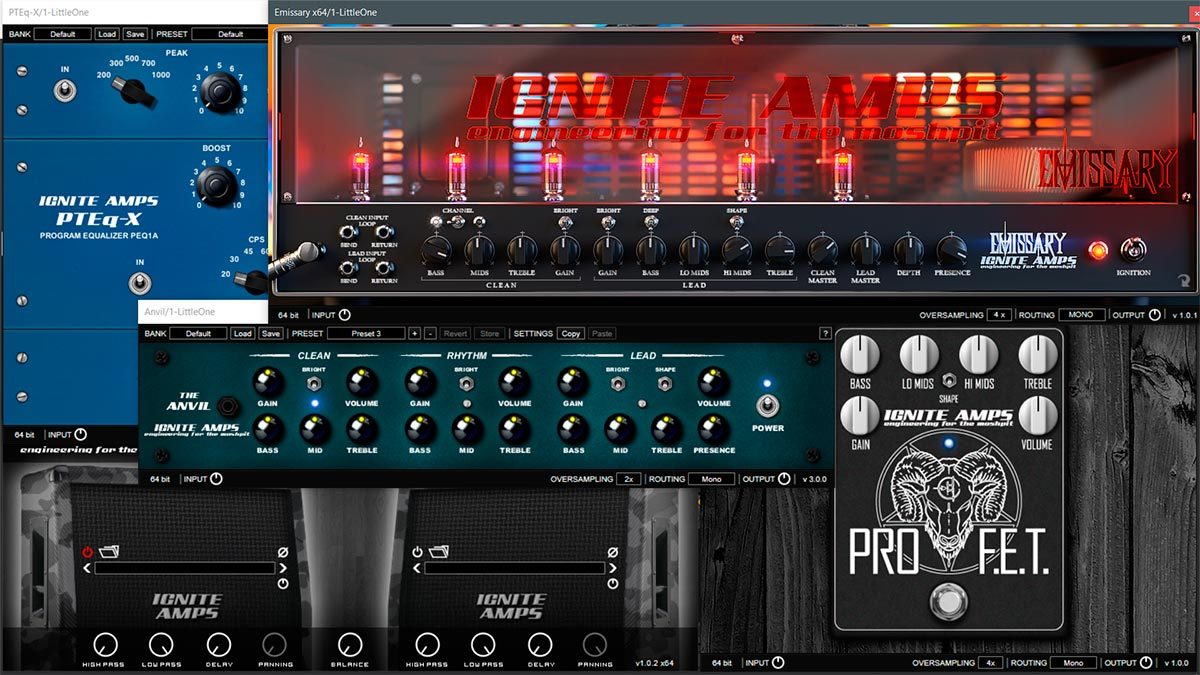Click PTEq-X Save button

click(x=135, y=34)
